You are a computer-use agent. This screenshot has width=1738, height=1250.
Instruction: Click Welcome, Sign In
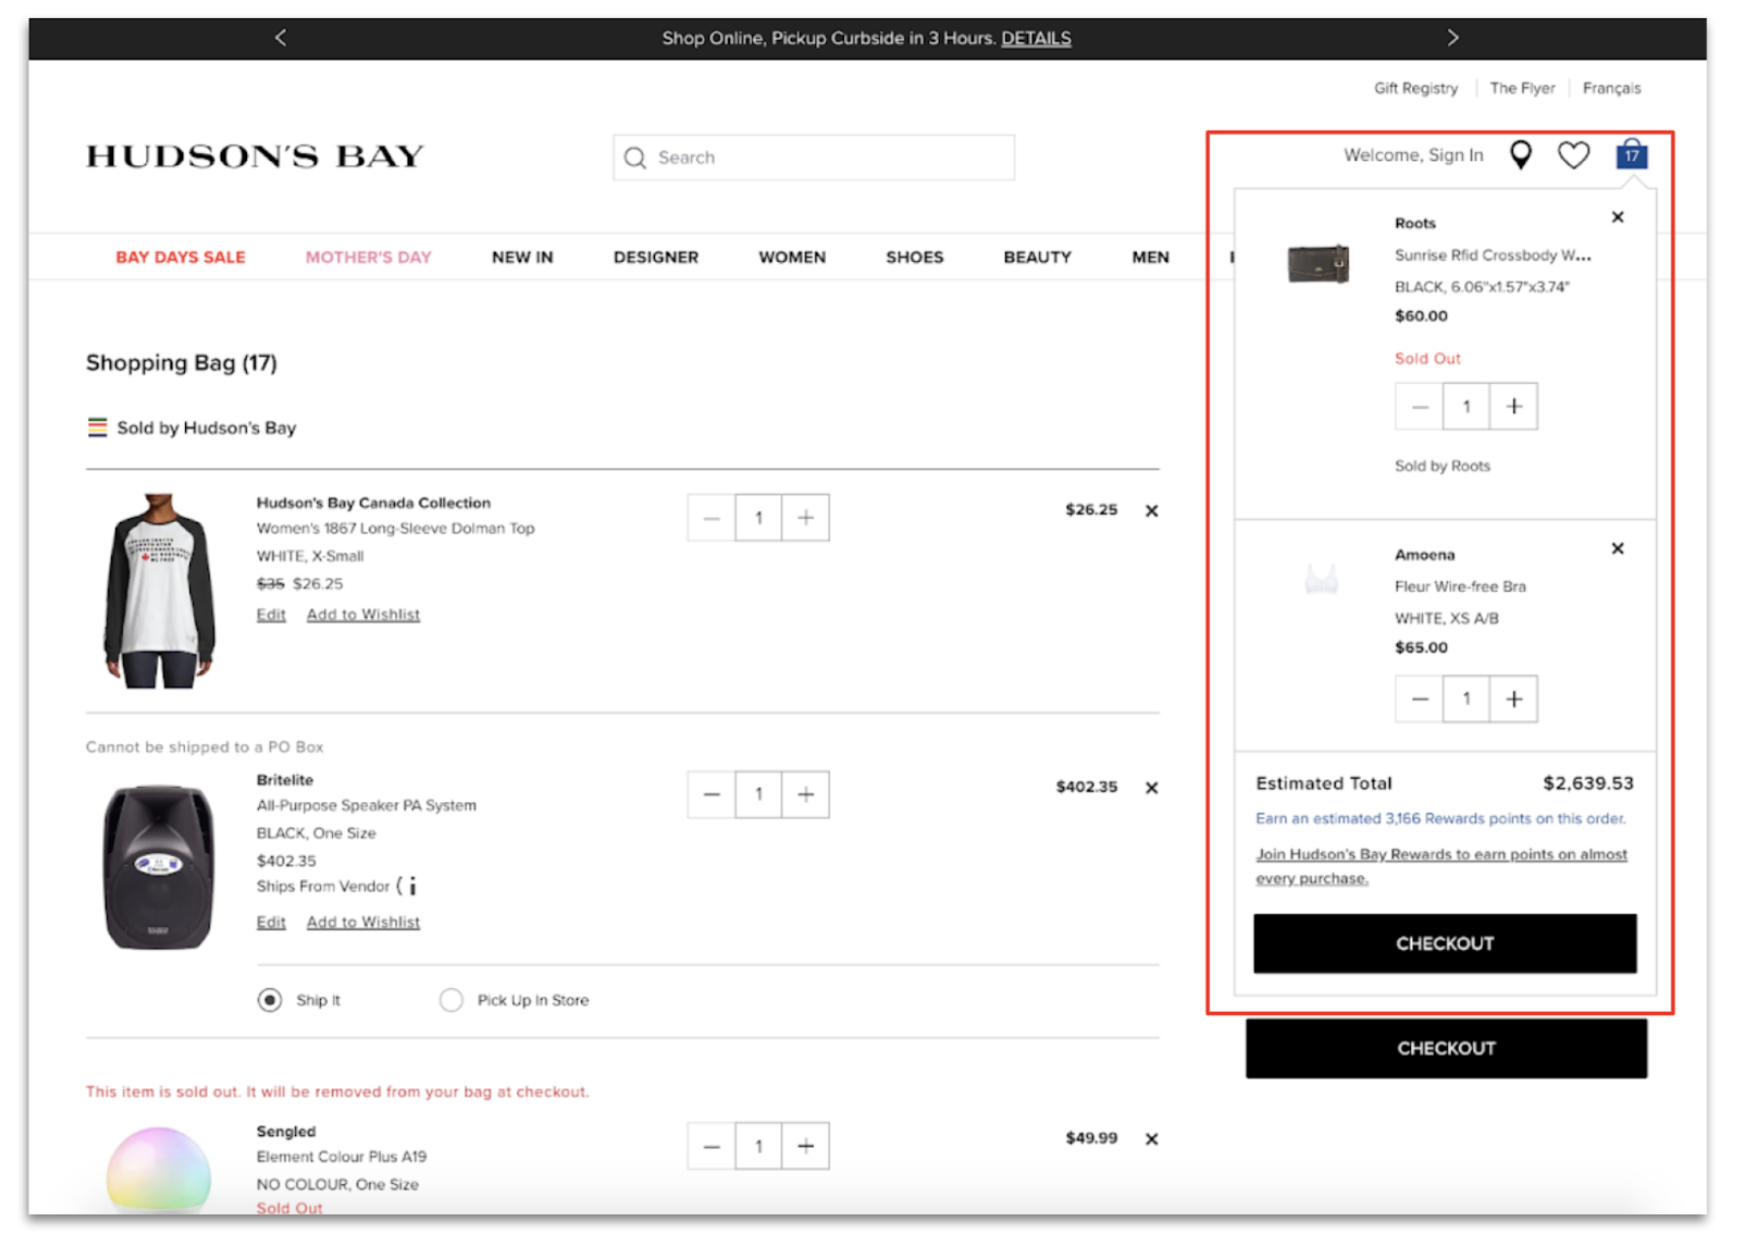point(1413,155)
